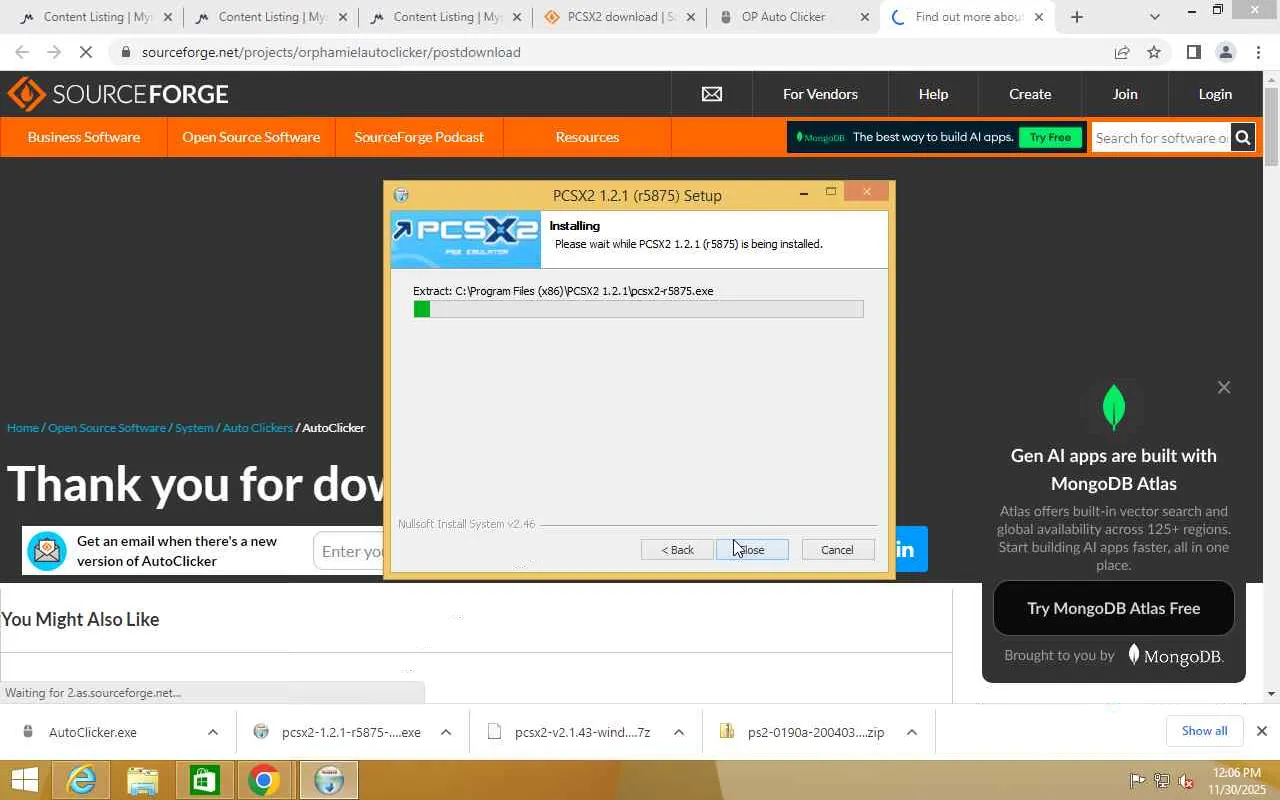This screenshot has width=1280, height=800.
Task: Expand AutoClicker.exe download options
Action: [x=213, y=732]
